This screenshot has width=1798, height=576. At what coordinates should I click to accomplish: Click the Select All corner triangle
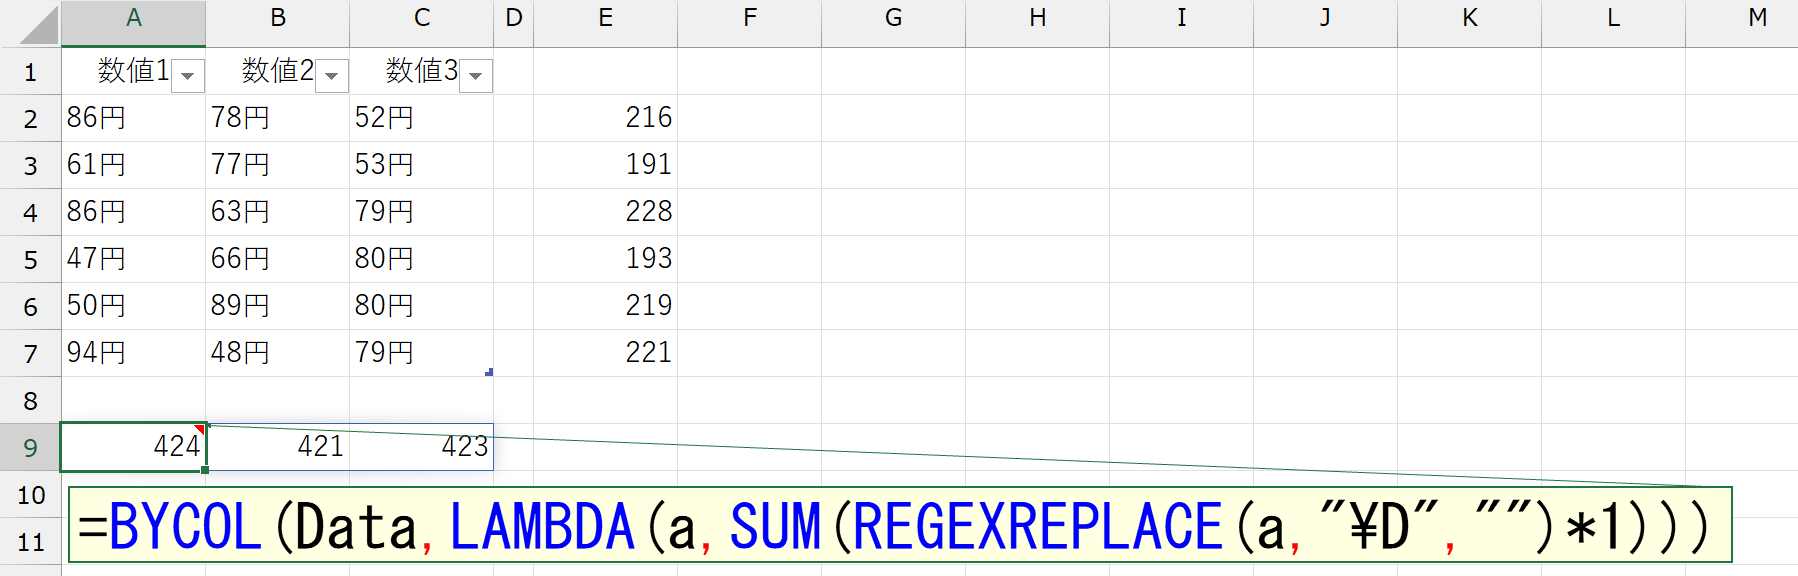40,25
